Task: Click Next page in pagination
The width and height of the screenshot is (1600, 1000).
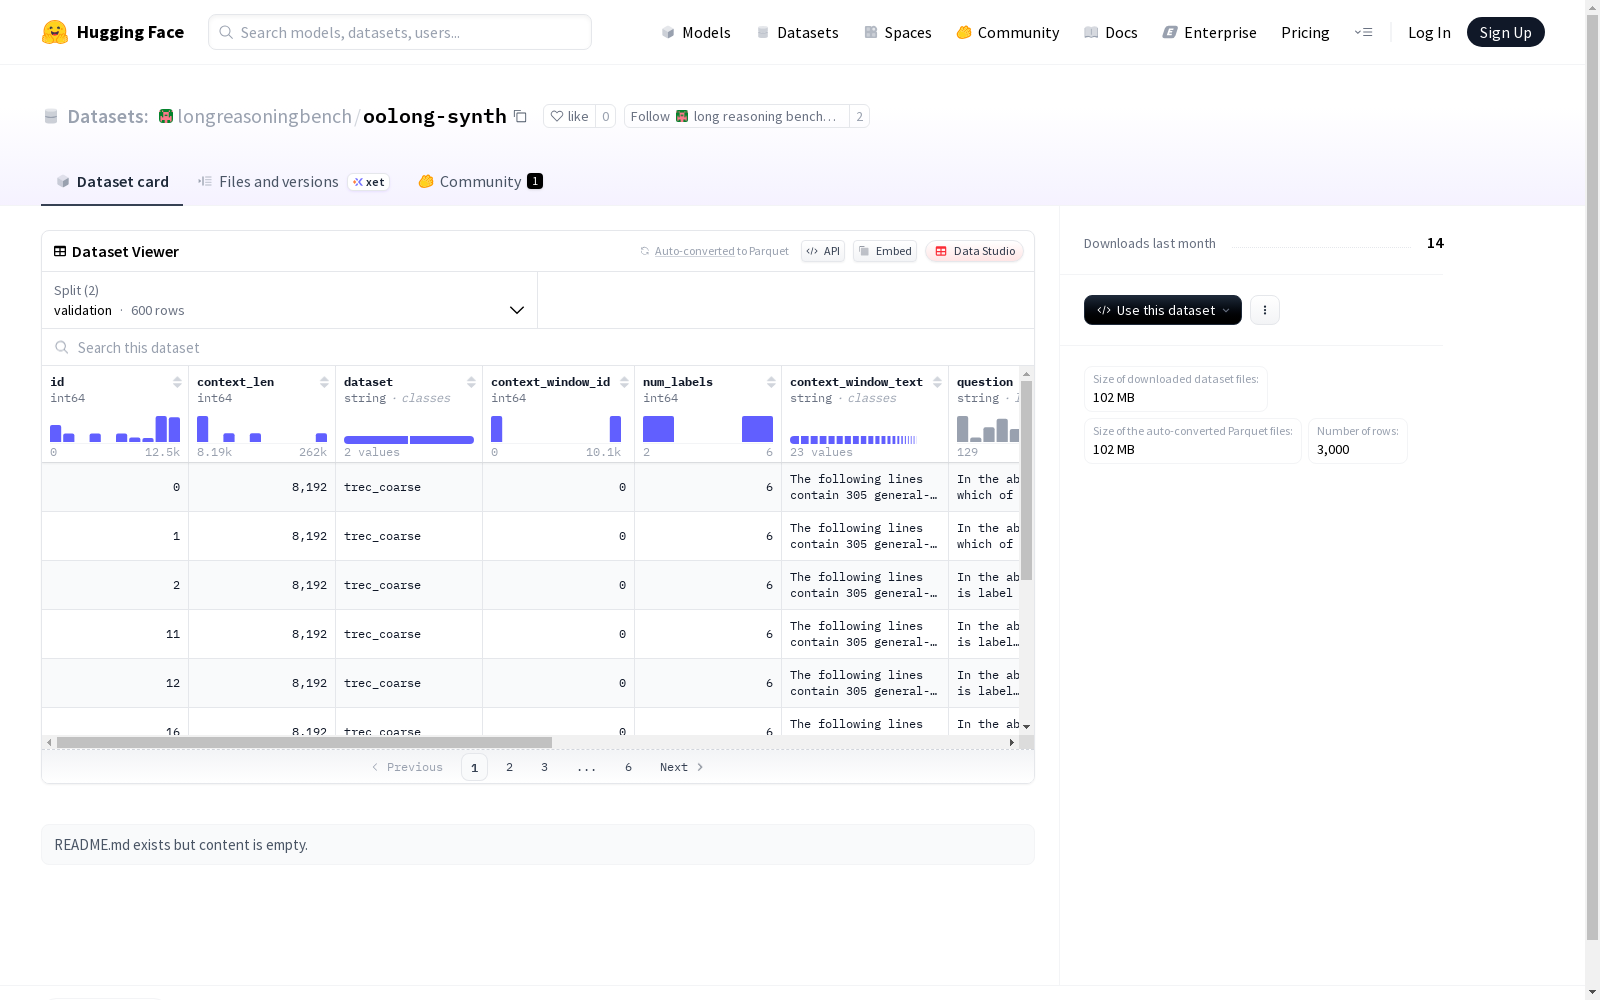Action: pos(681,767)
